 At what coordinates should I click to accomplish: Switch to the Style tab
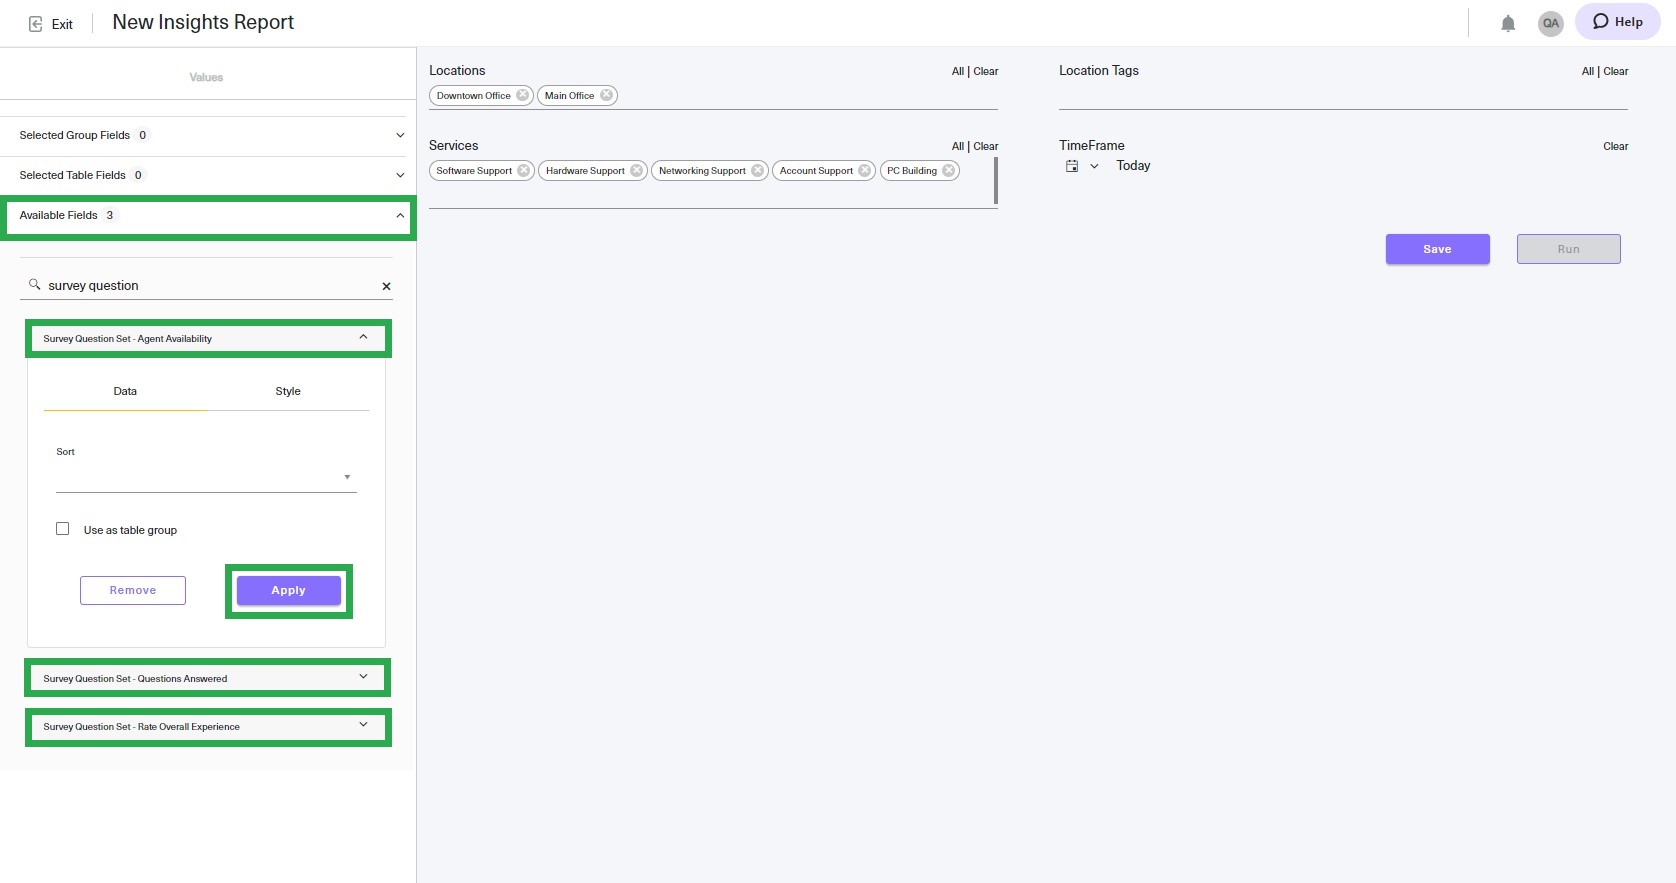(x=288, y=391)
